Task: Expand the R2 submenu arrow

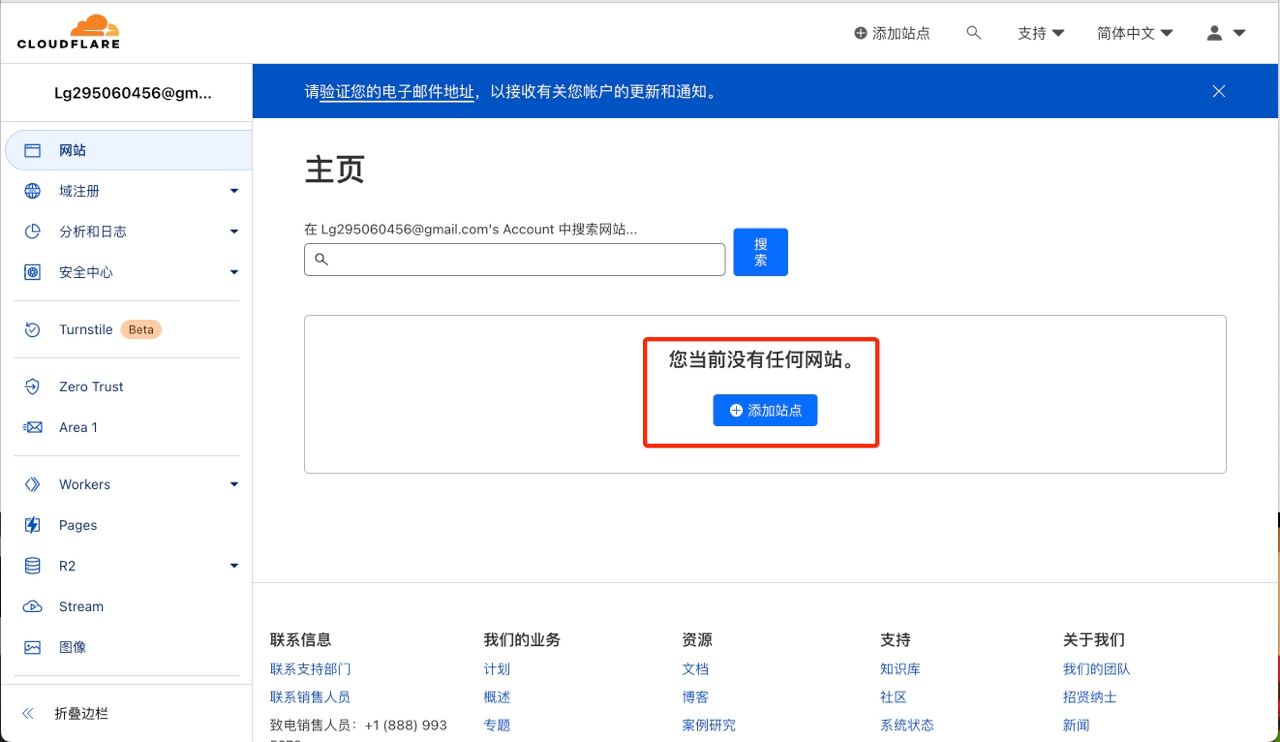Action: 234,566
